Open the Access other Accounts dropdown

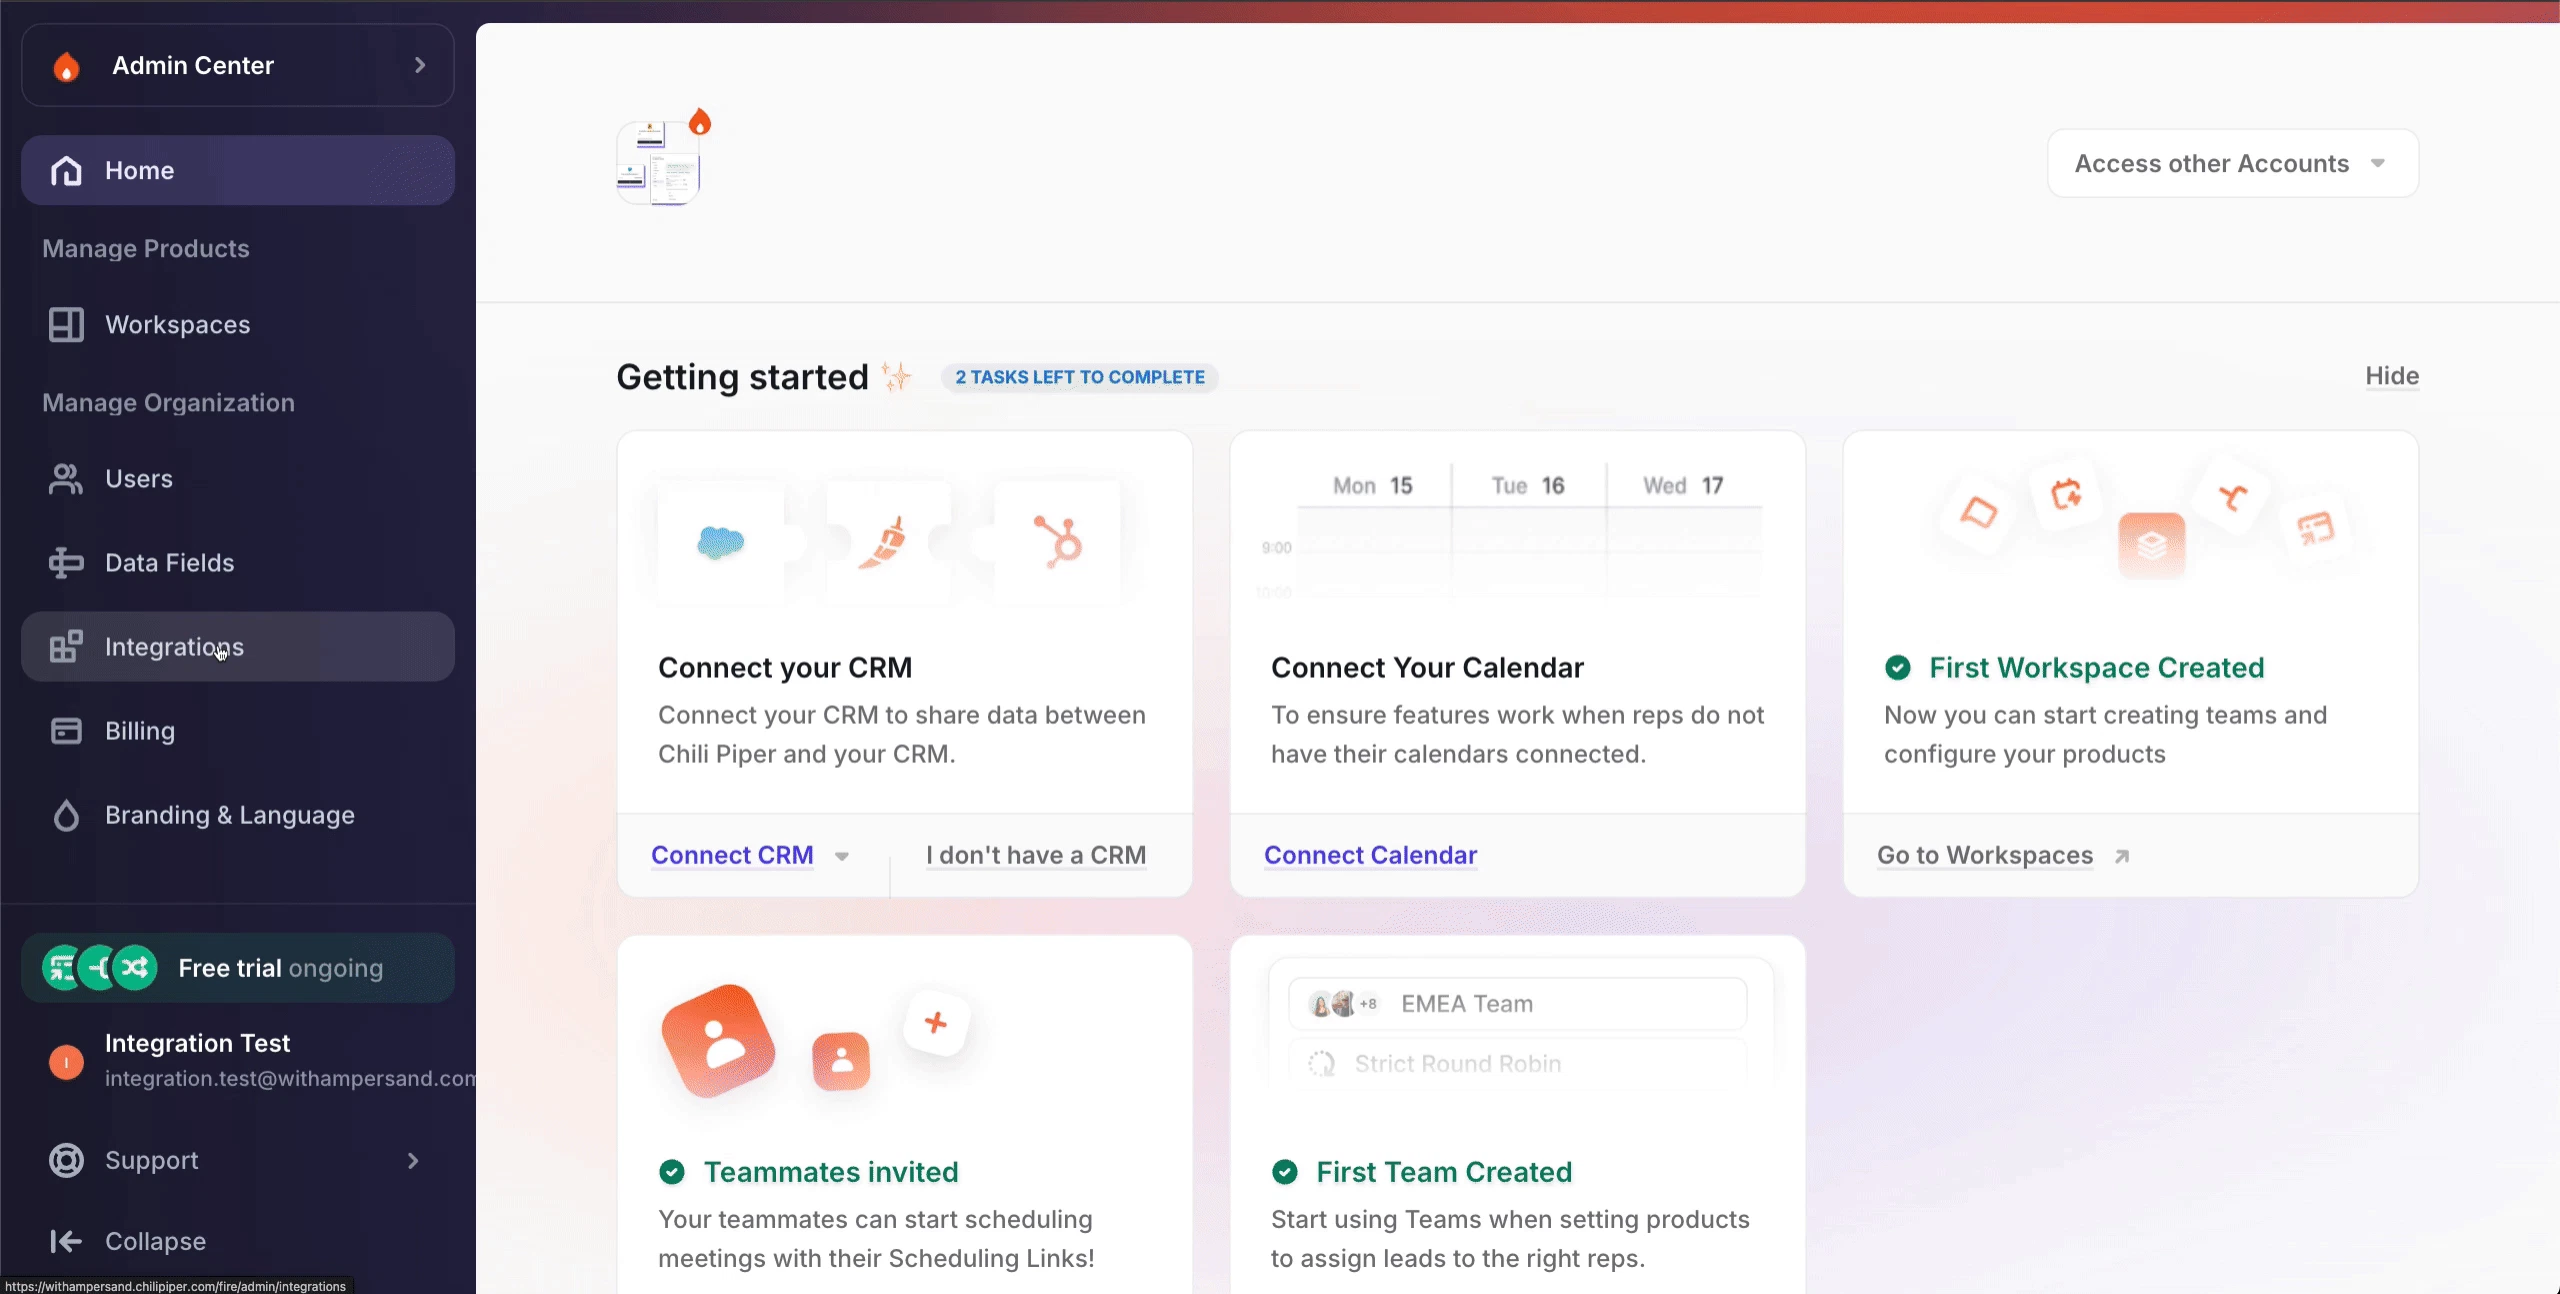[2232, 163]
